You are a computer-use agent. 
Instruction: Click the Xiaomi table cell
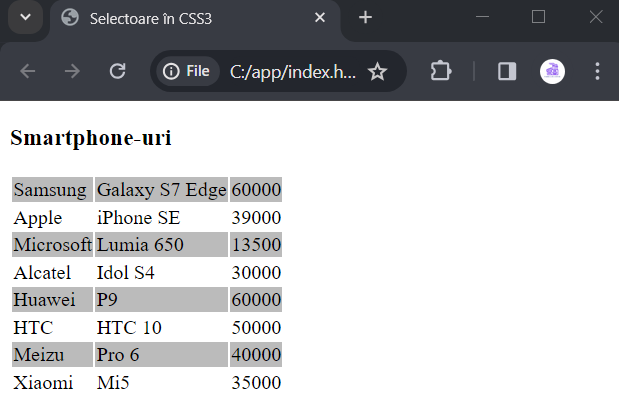[53, 382]
